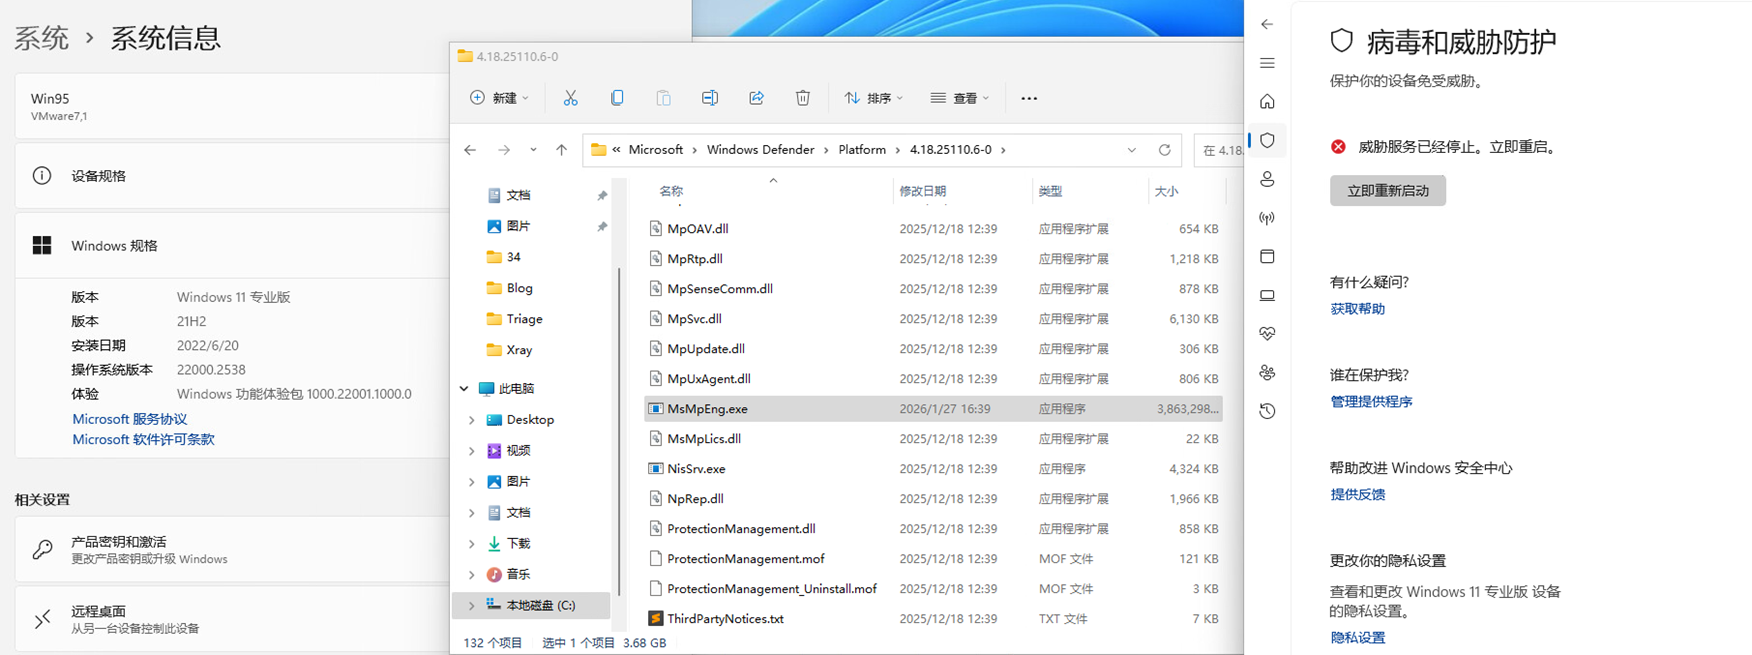Click the Explorer search box
This screenshot has height=655, width=1752.
coord(1219,150)
